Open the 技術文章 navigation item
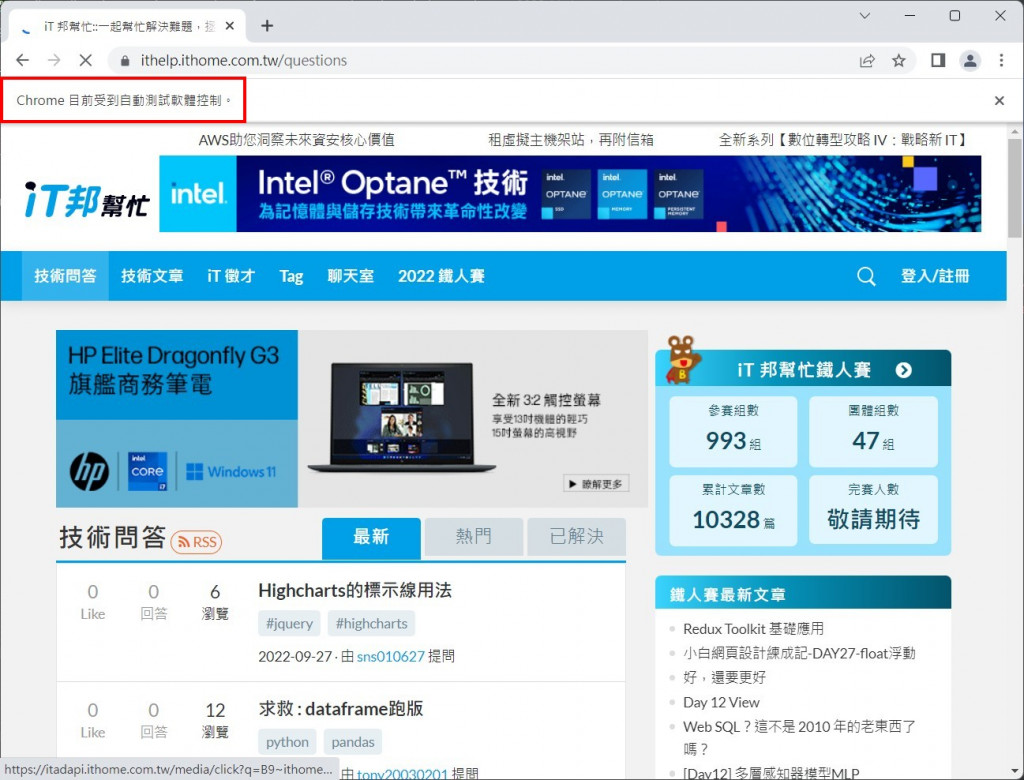 (x=152, y=276)
